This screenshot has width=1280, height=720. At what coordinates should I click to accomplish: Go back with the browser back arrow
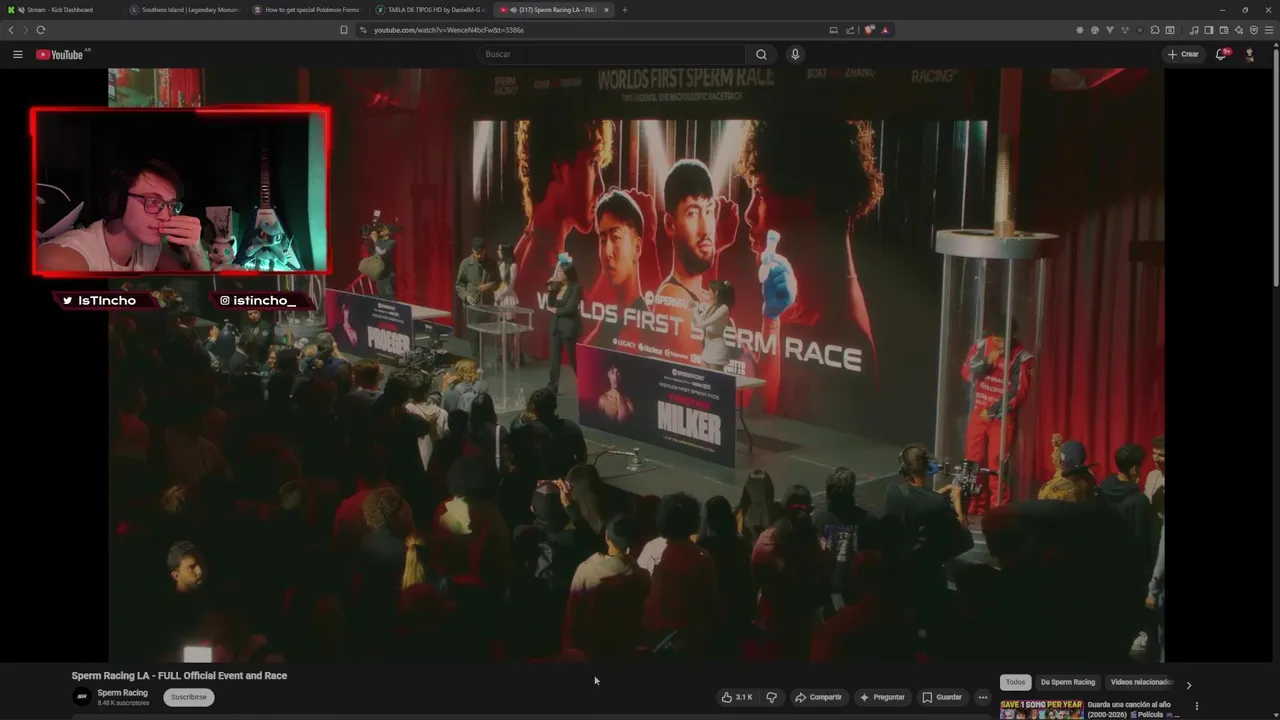pos(11,30)
